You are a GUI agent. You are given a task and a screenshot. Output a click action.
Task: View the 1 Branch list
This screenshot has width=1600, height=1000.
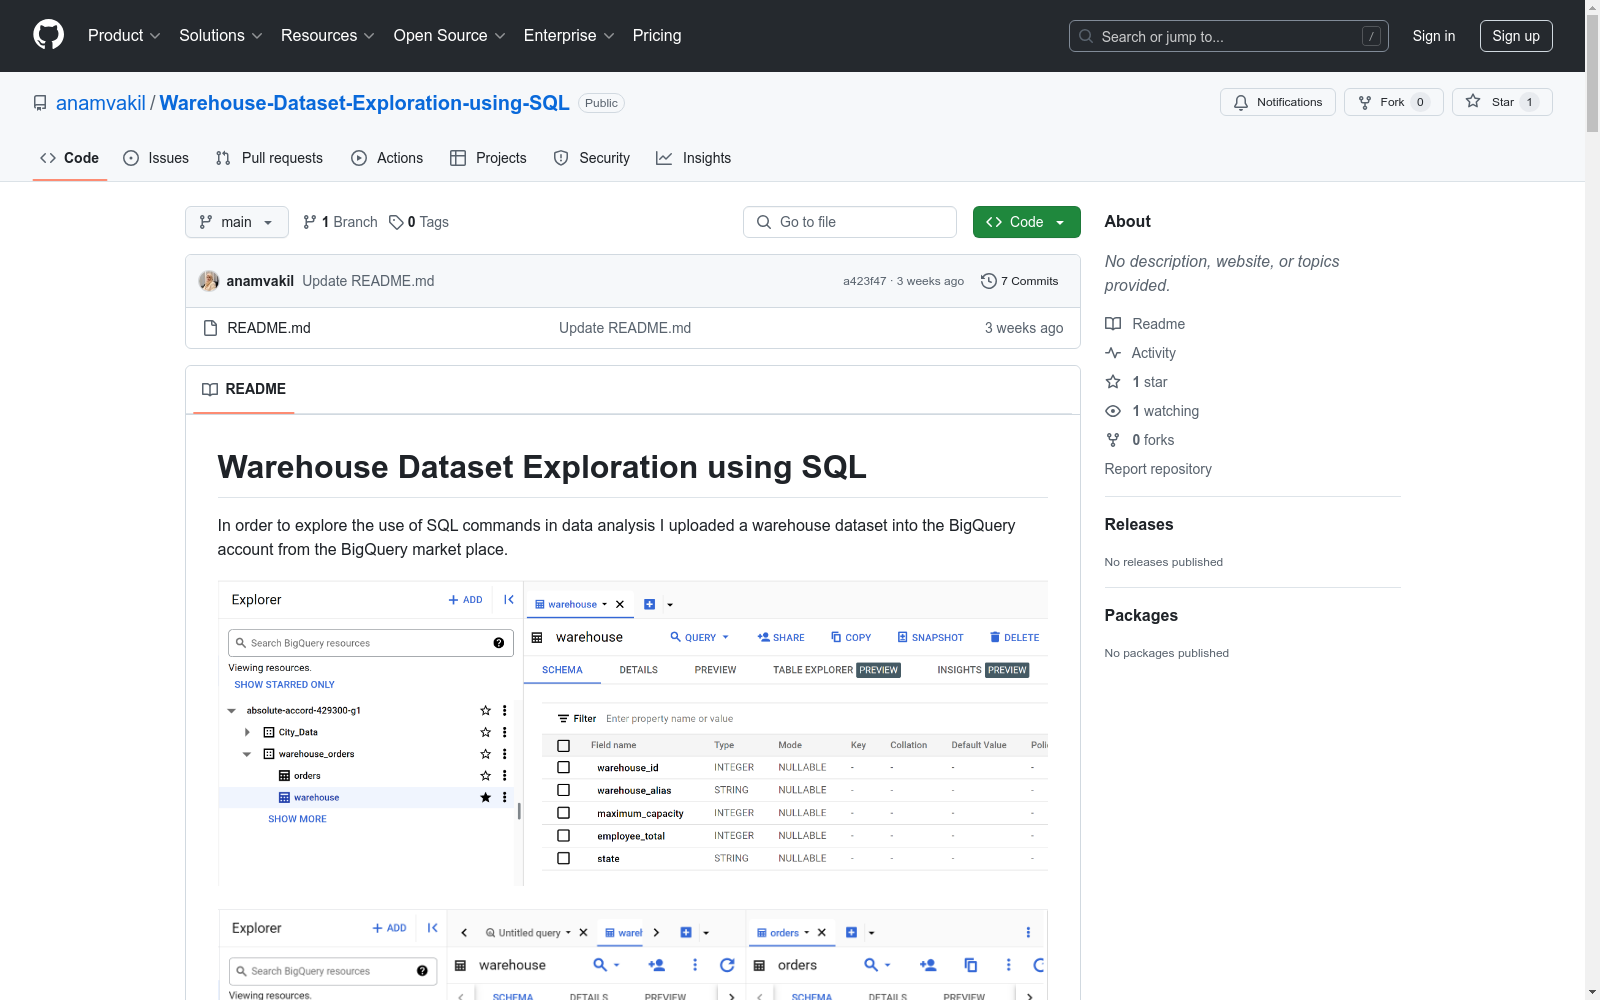tap(340, 222)
